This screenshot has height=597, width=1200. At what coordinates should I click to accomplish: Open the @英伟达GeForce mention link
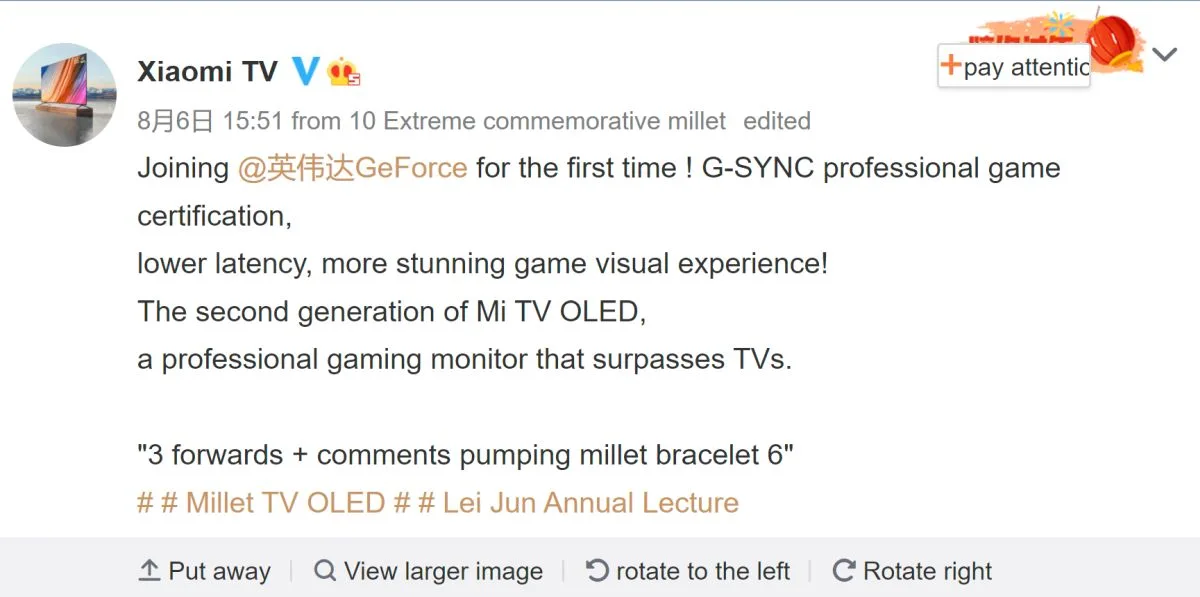pyautogui.click(x=352, y=167)
